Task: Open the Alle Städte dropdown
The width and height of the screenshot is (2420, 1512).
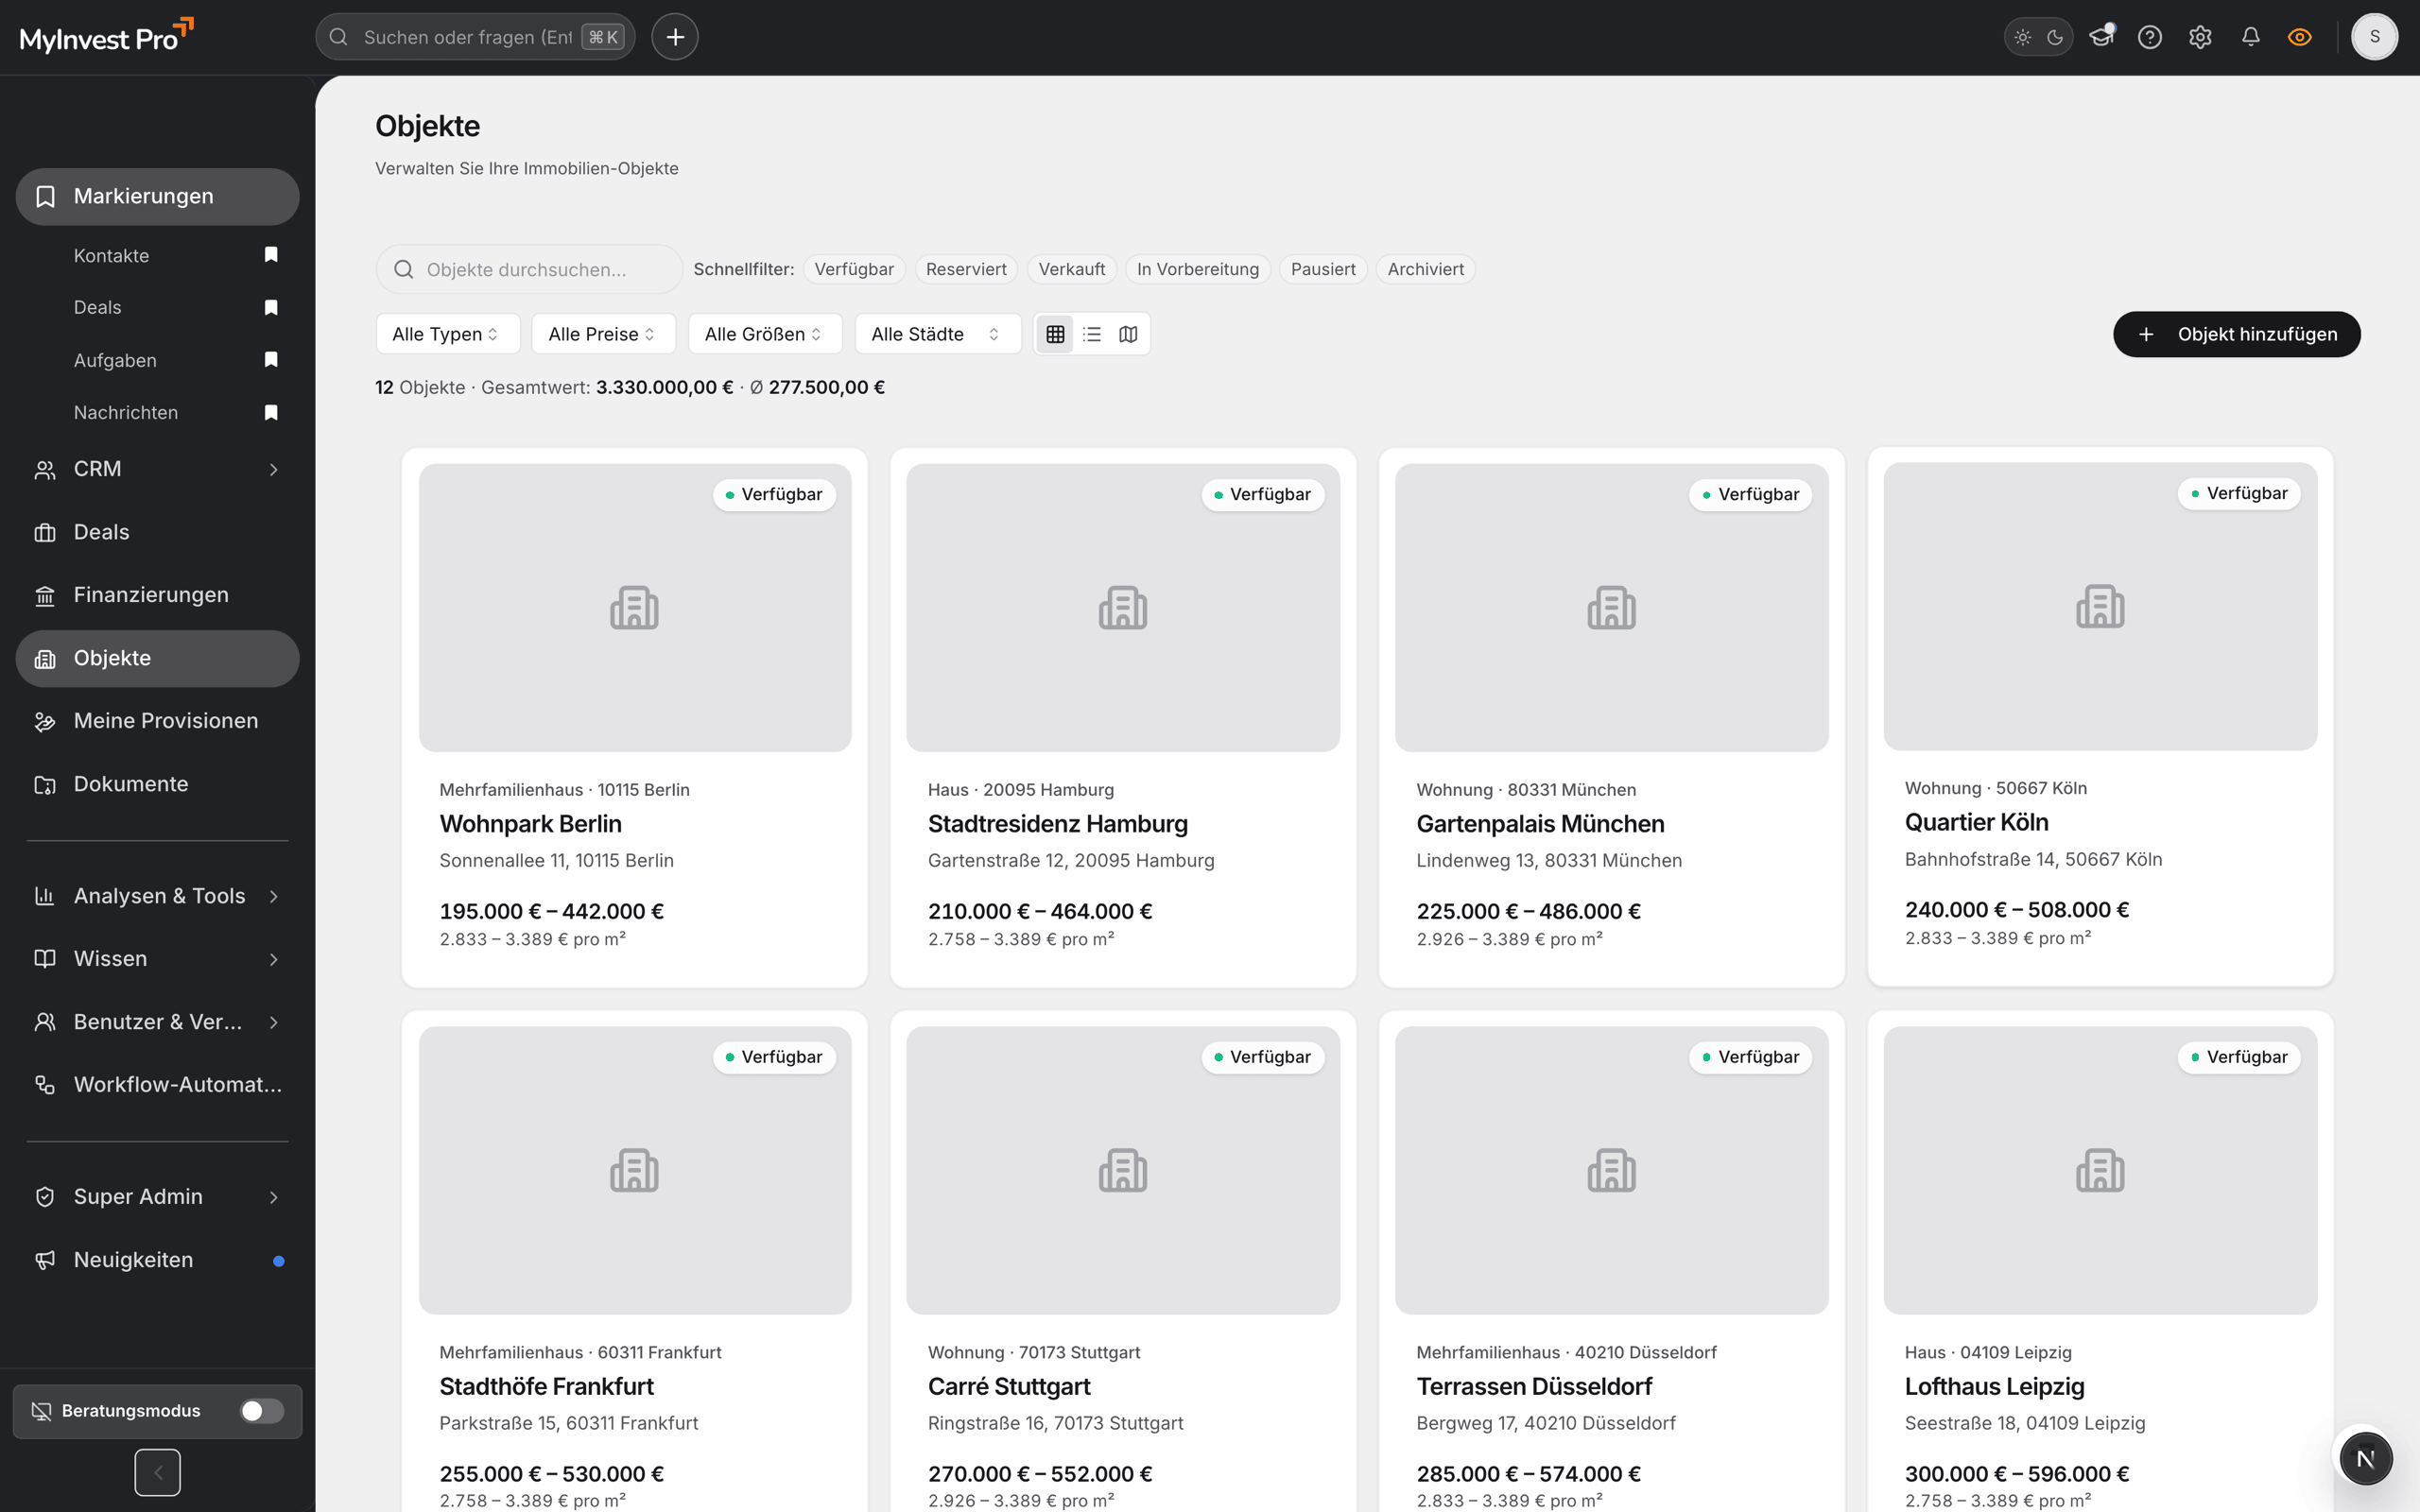Action: pyautogui.click(x=937, y=334)
